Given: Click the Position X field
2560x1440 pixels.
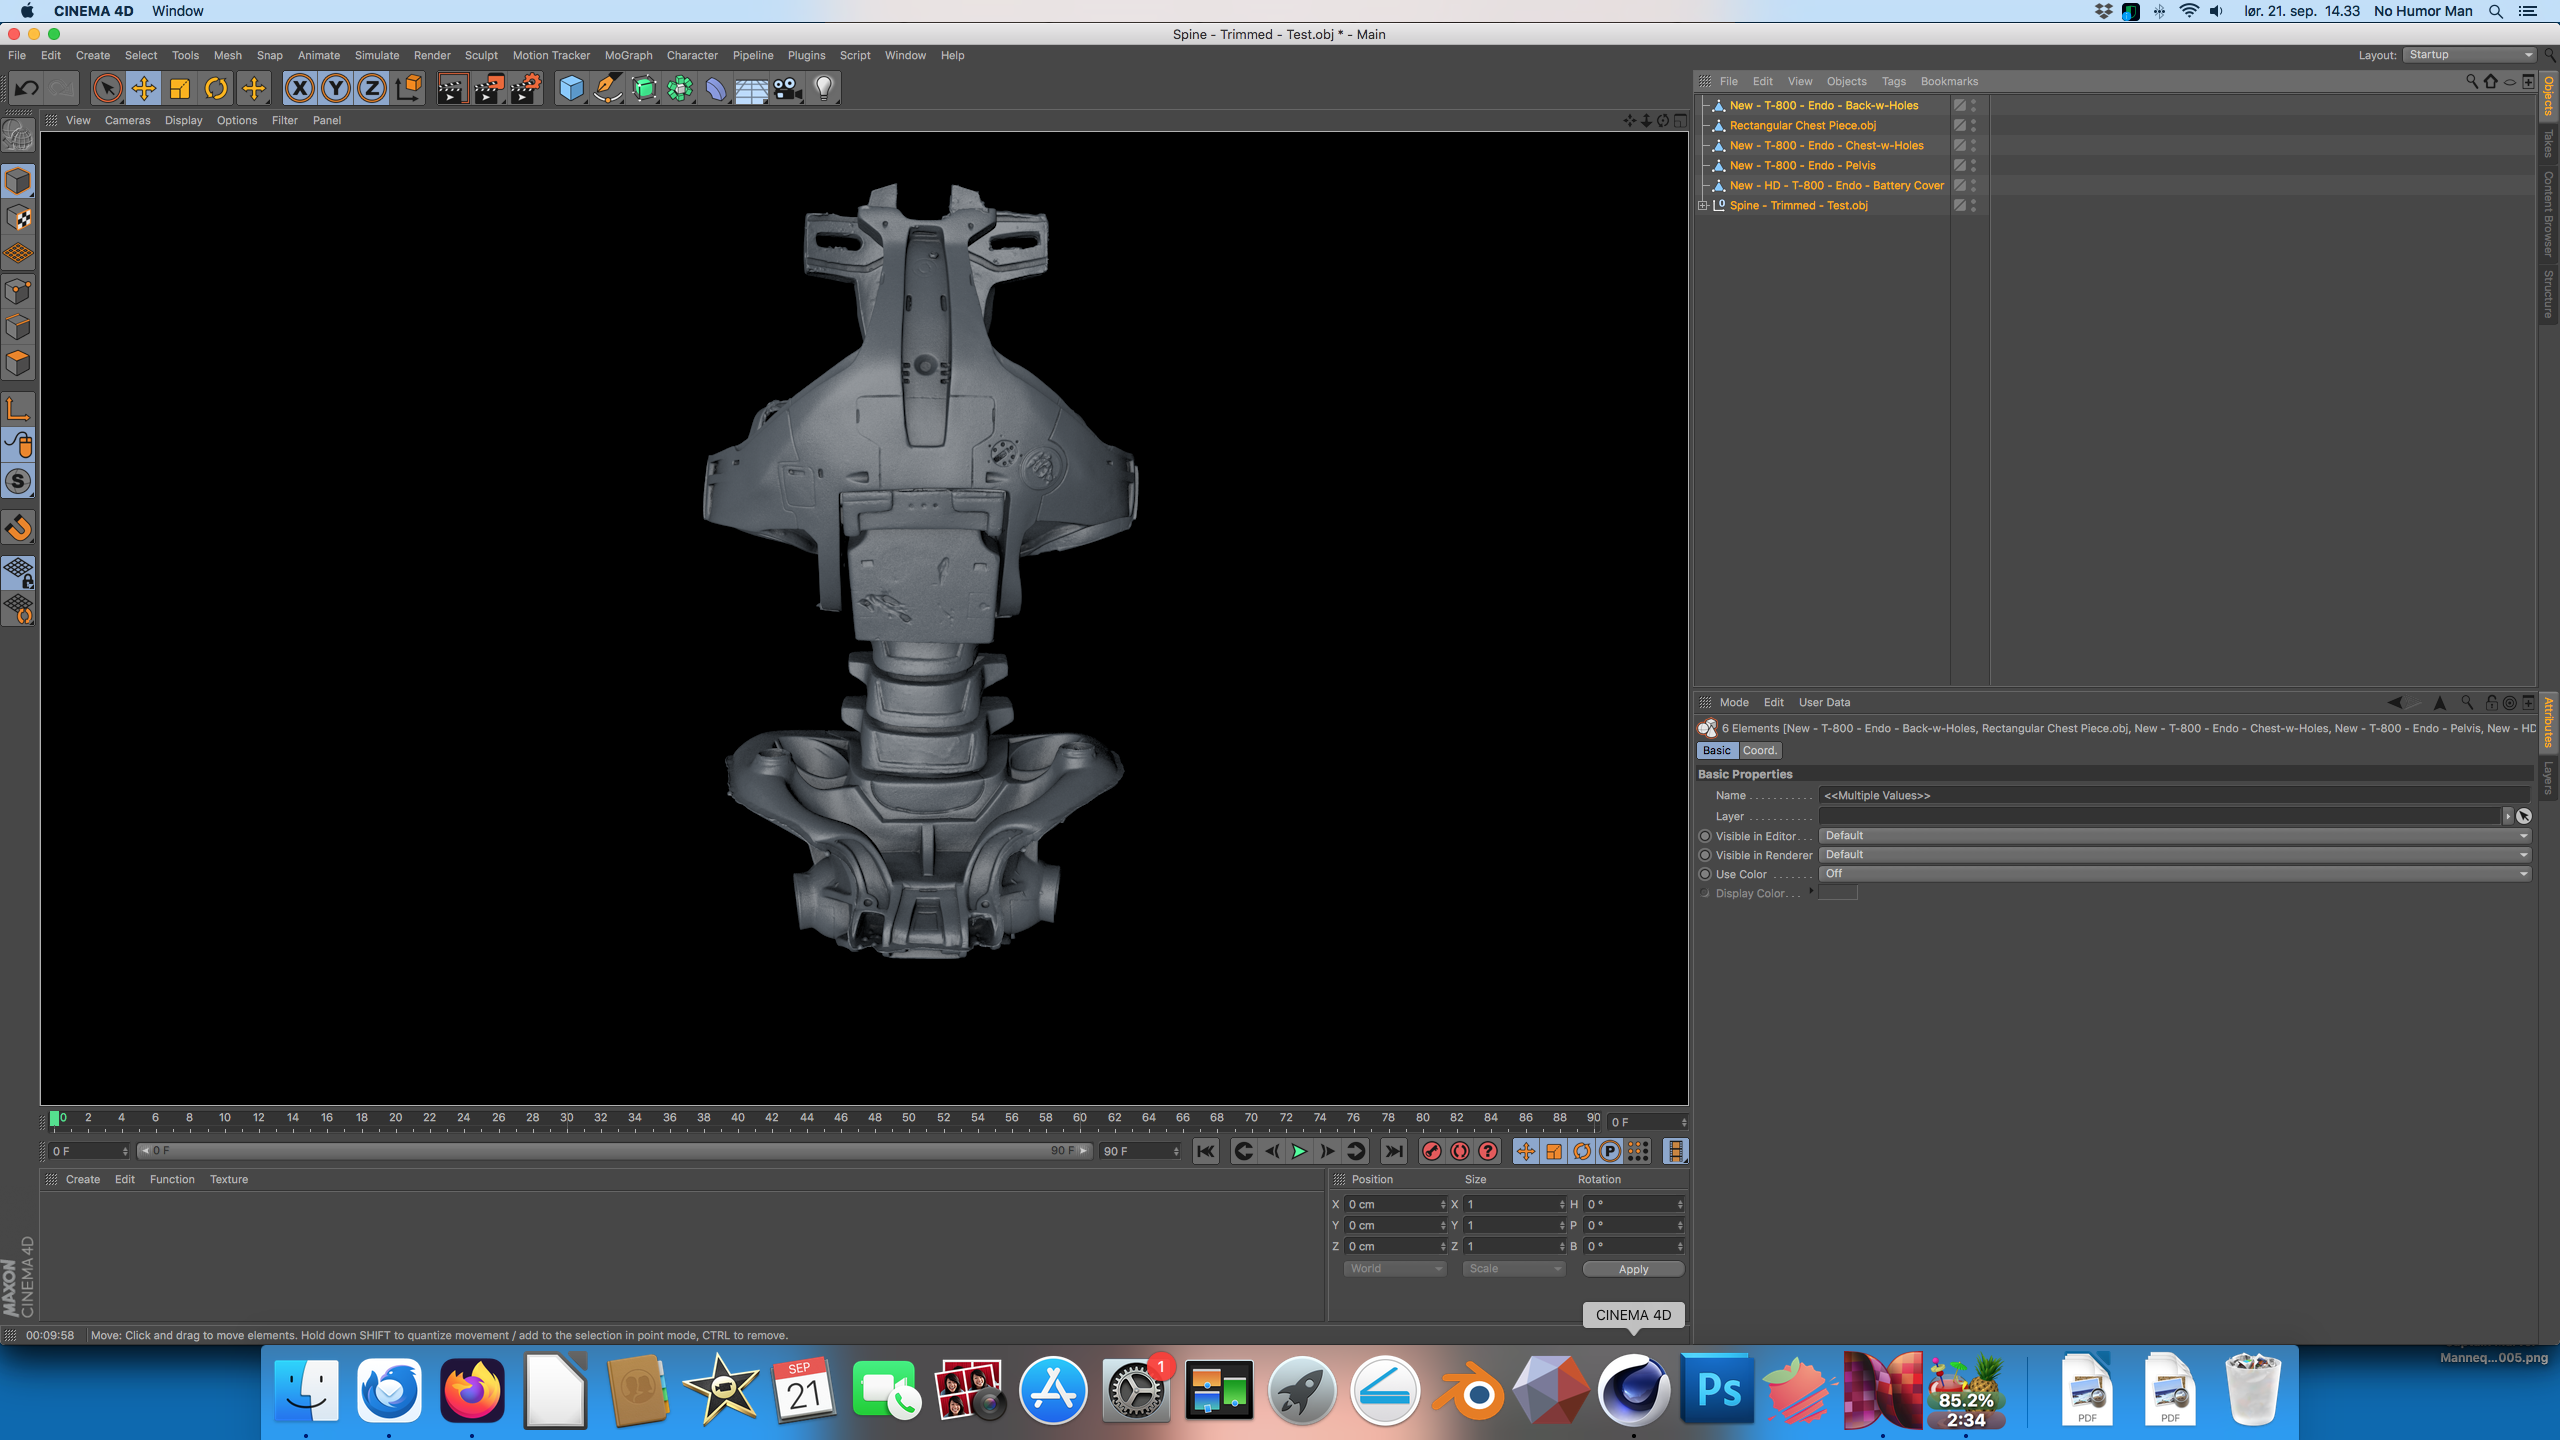Looking at the screenshot, I should 1394,1204.
